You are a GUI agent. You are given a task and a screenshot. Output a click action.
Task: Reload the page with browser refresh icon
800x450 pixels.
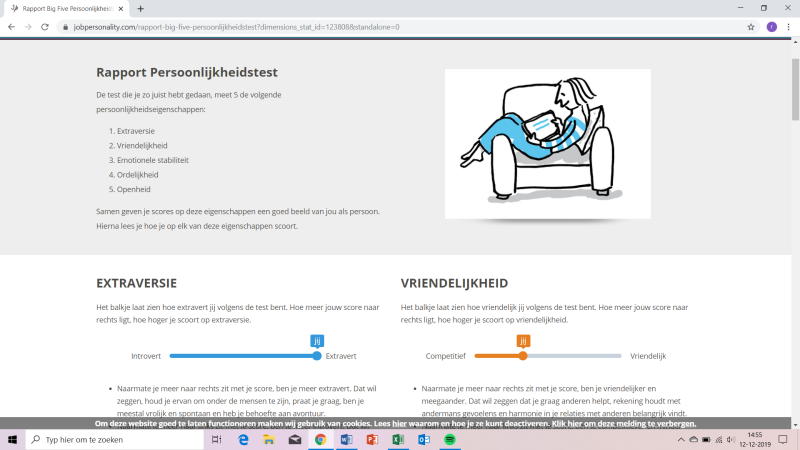click(x=45, y=27)
